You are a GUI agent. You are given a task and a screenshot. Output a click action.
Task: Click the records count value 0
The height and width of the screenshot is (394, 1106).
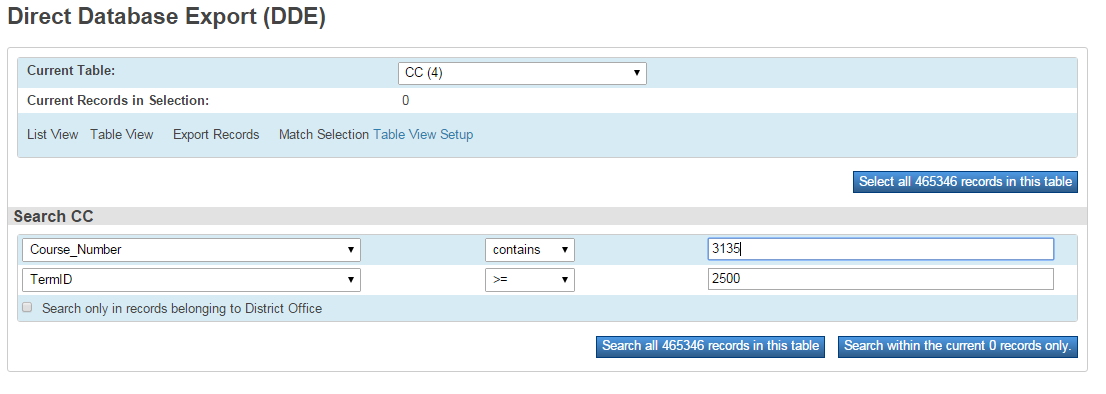point(406,101)
